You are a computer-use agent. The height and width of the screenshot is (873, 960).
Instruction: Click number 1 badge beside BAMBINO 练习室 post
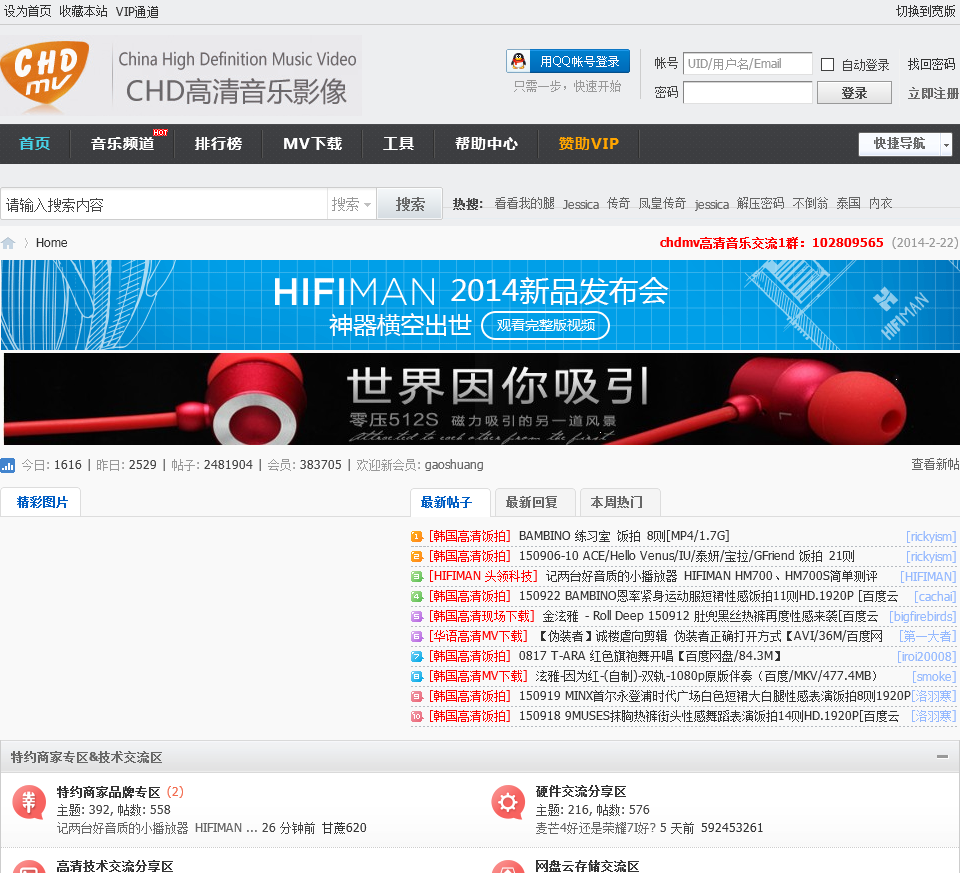pyautogui.click(x=417, y=537)
